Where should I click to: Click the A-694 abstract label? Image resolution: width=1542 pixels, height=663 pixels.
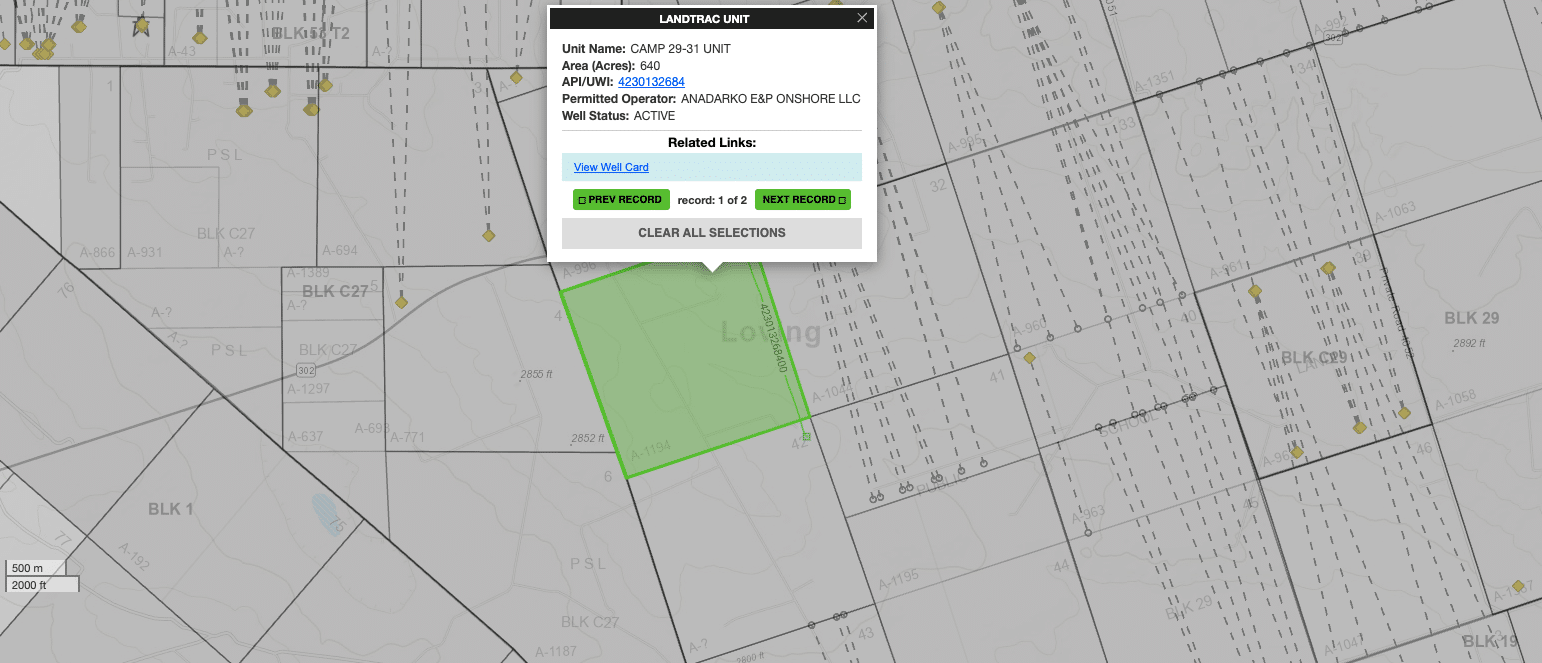click(339, 250)
